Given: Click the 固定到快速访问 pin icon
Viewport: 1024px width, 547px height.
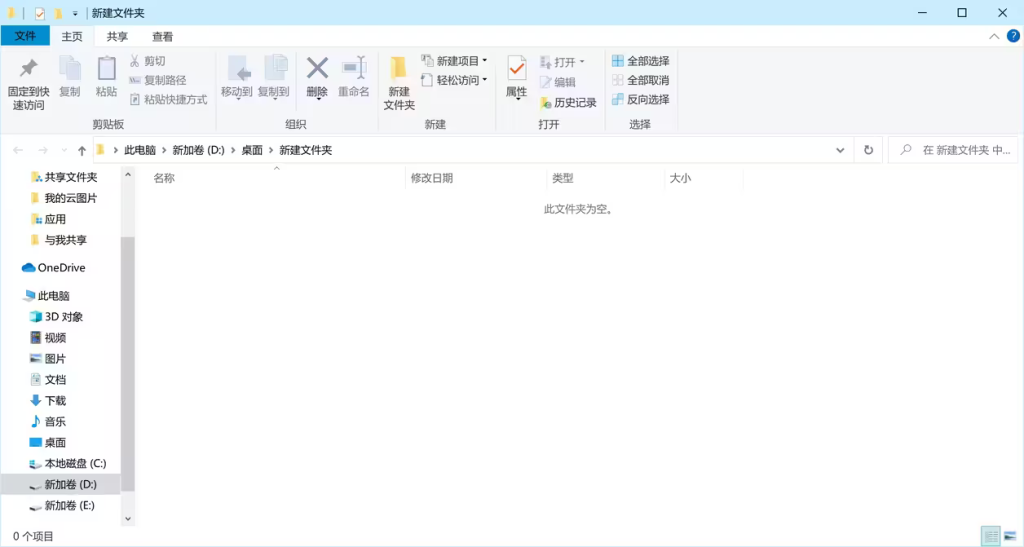Looking at the screenshot, I should click(29, 68).
